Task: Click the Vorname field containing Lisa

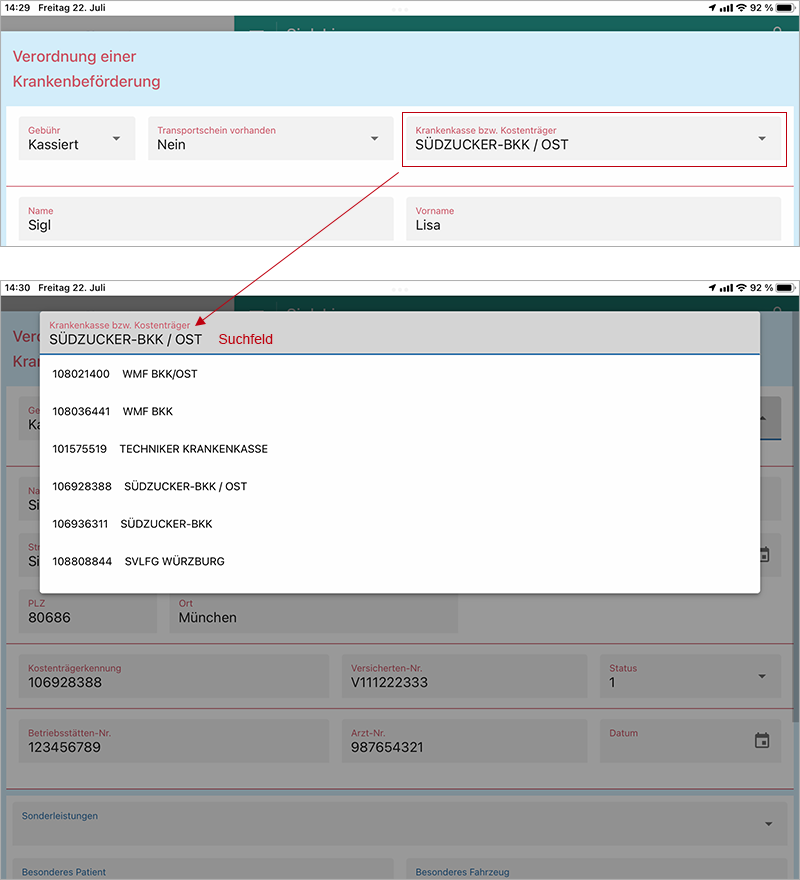Action: (x=593, y=218)
